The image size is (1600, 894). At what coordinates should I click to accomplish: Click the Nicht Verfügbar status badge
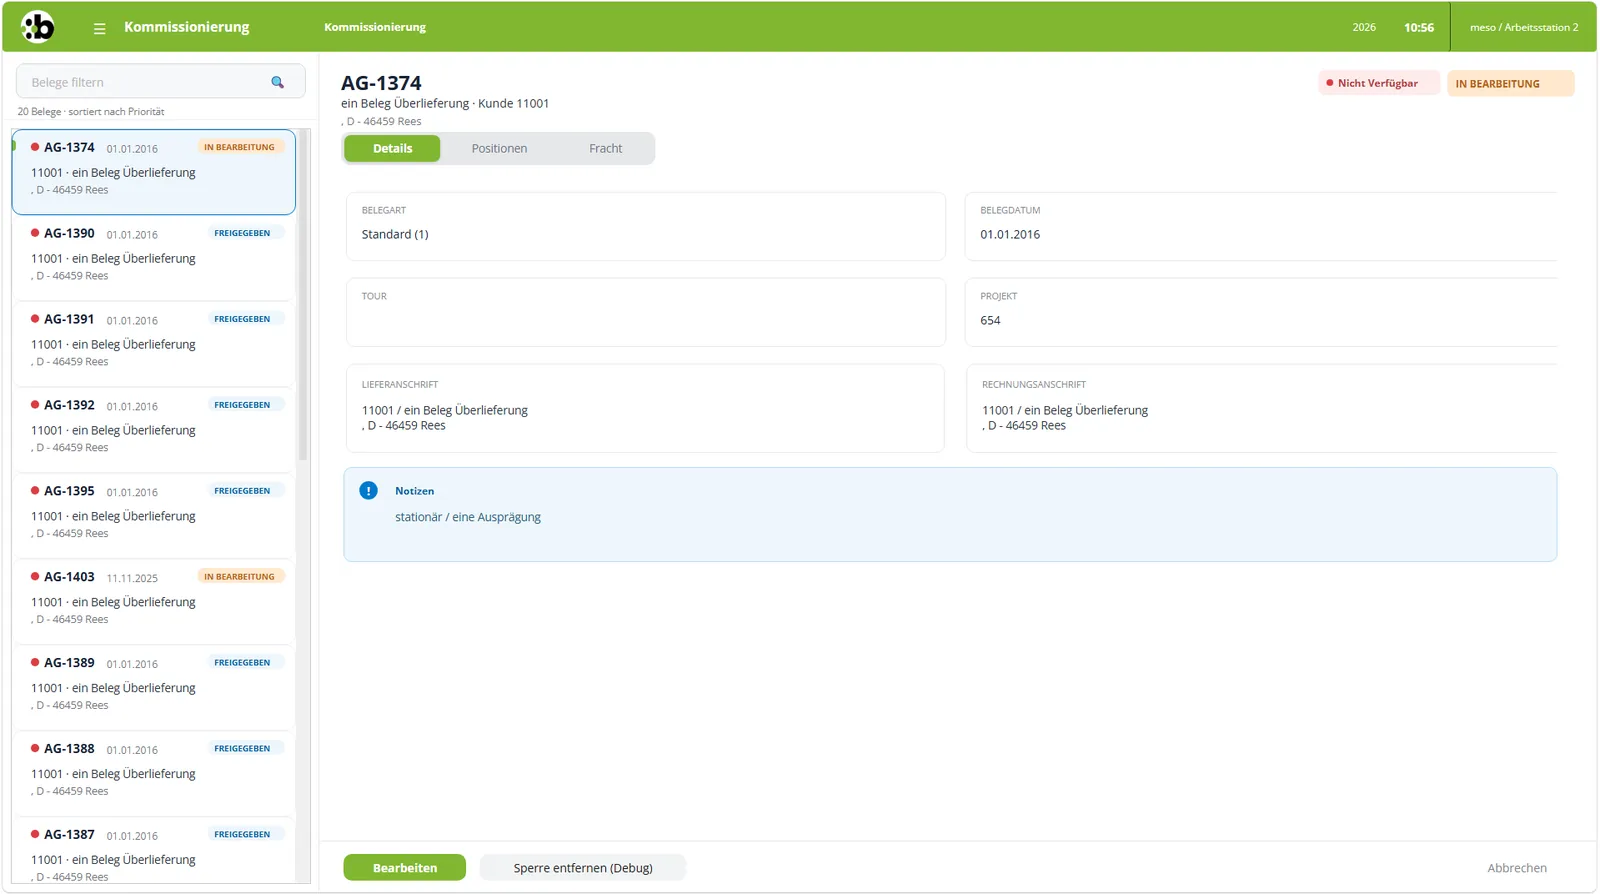(1378, 83)
